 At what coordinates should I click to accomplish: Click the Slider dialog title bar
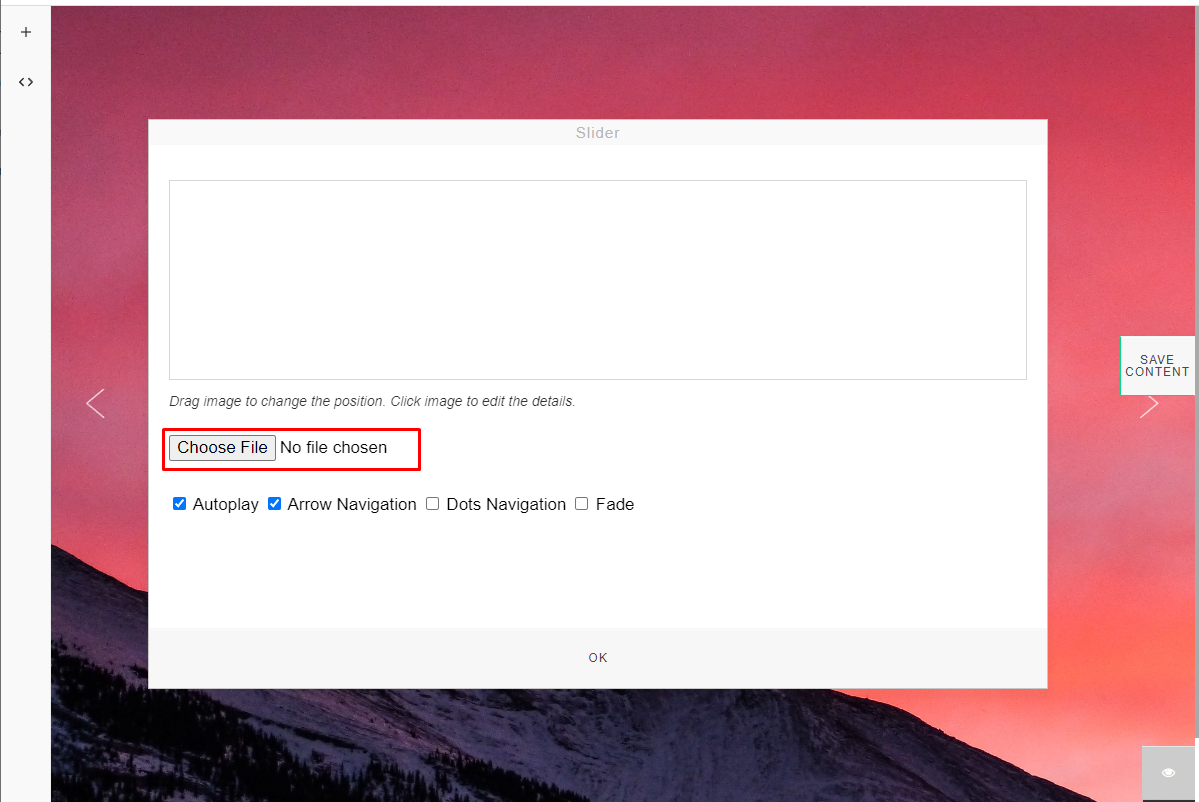598,133
